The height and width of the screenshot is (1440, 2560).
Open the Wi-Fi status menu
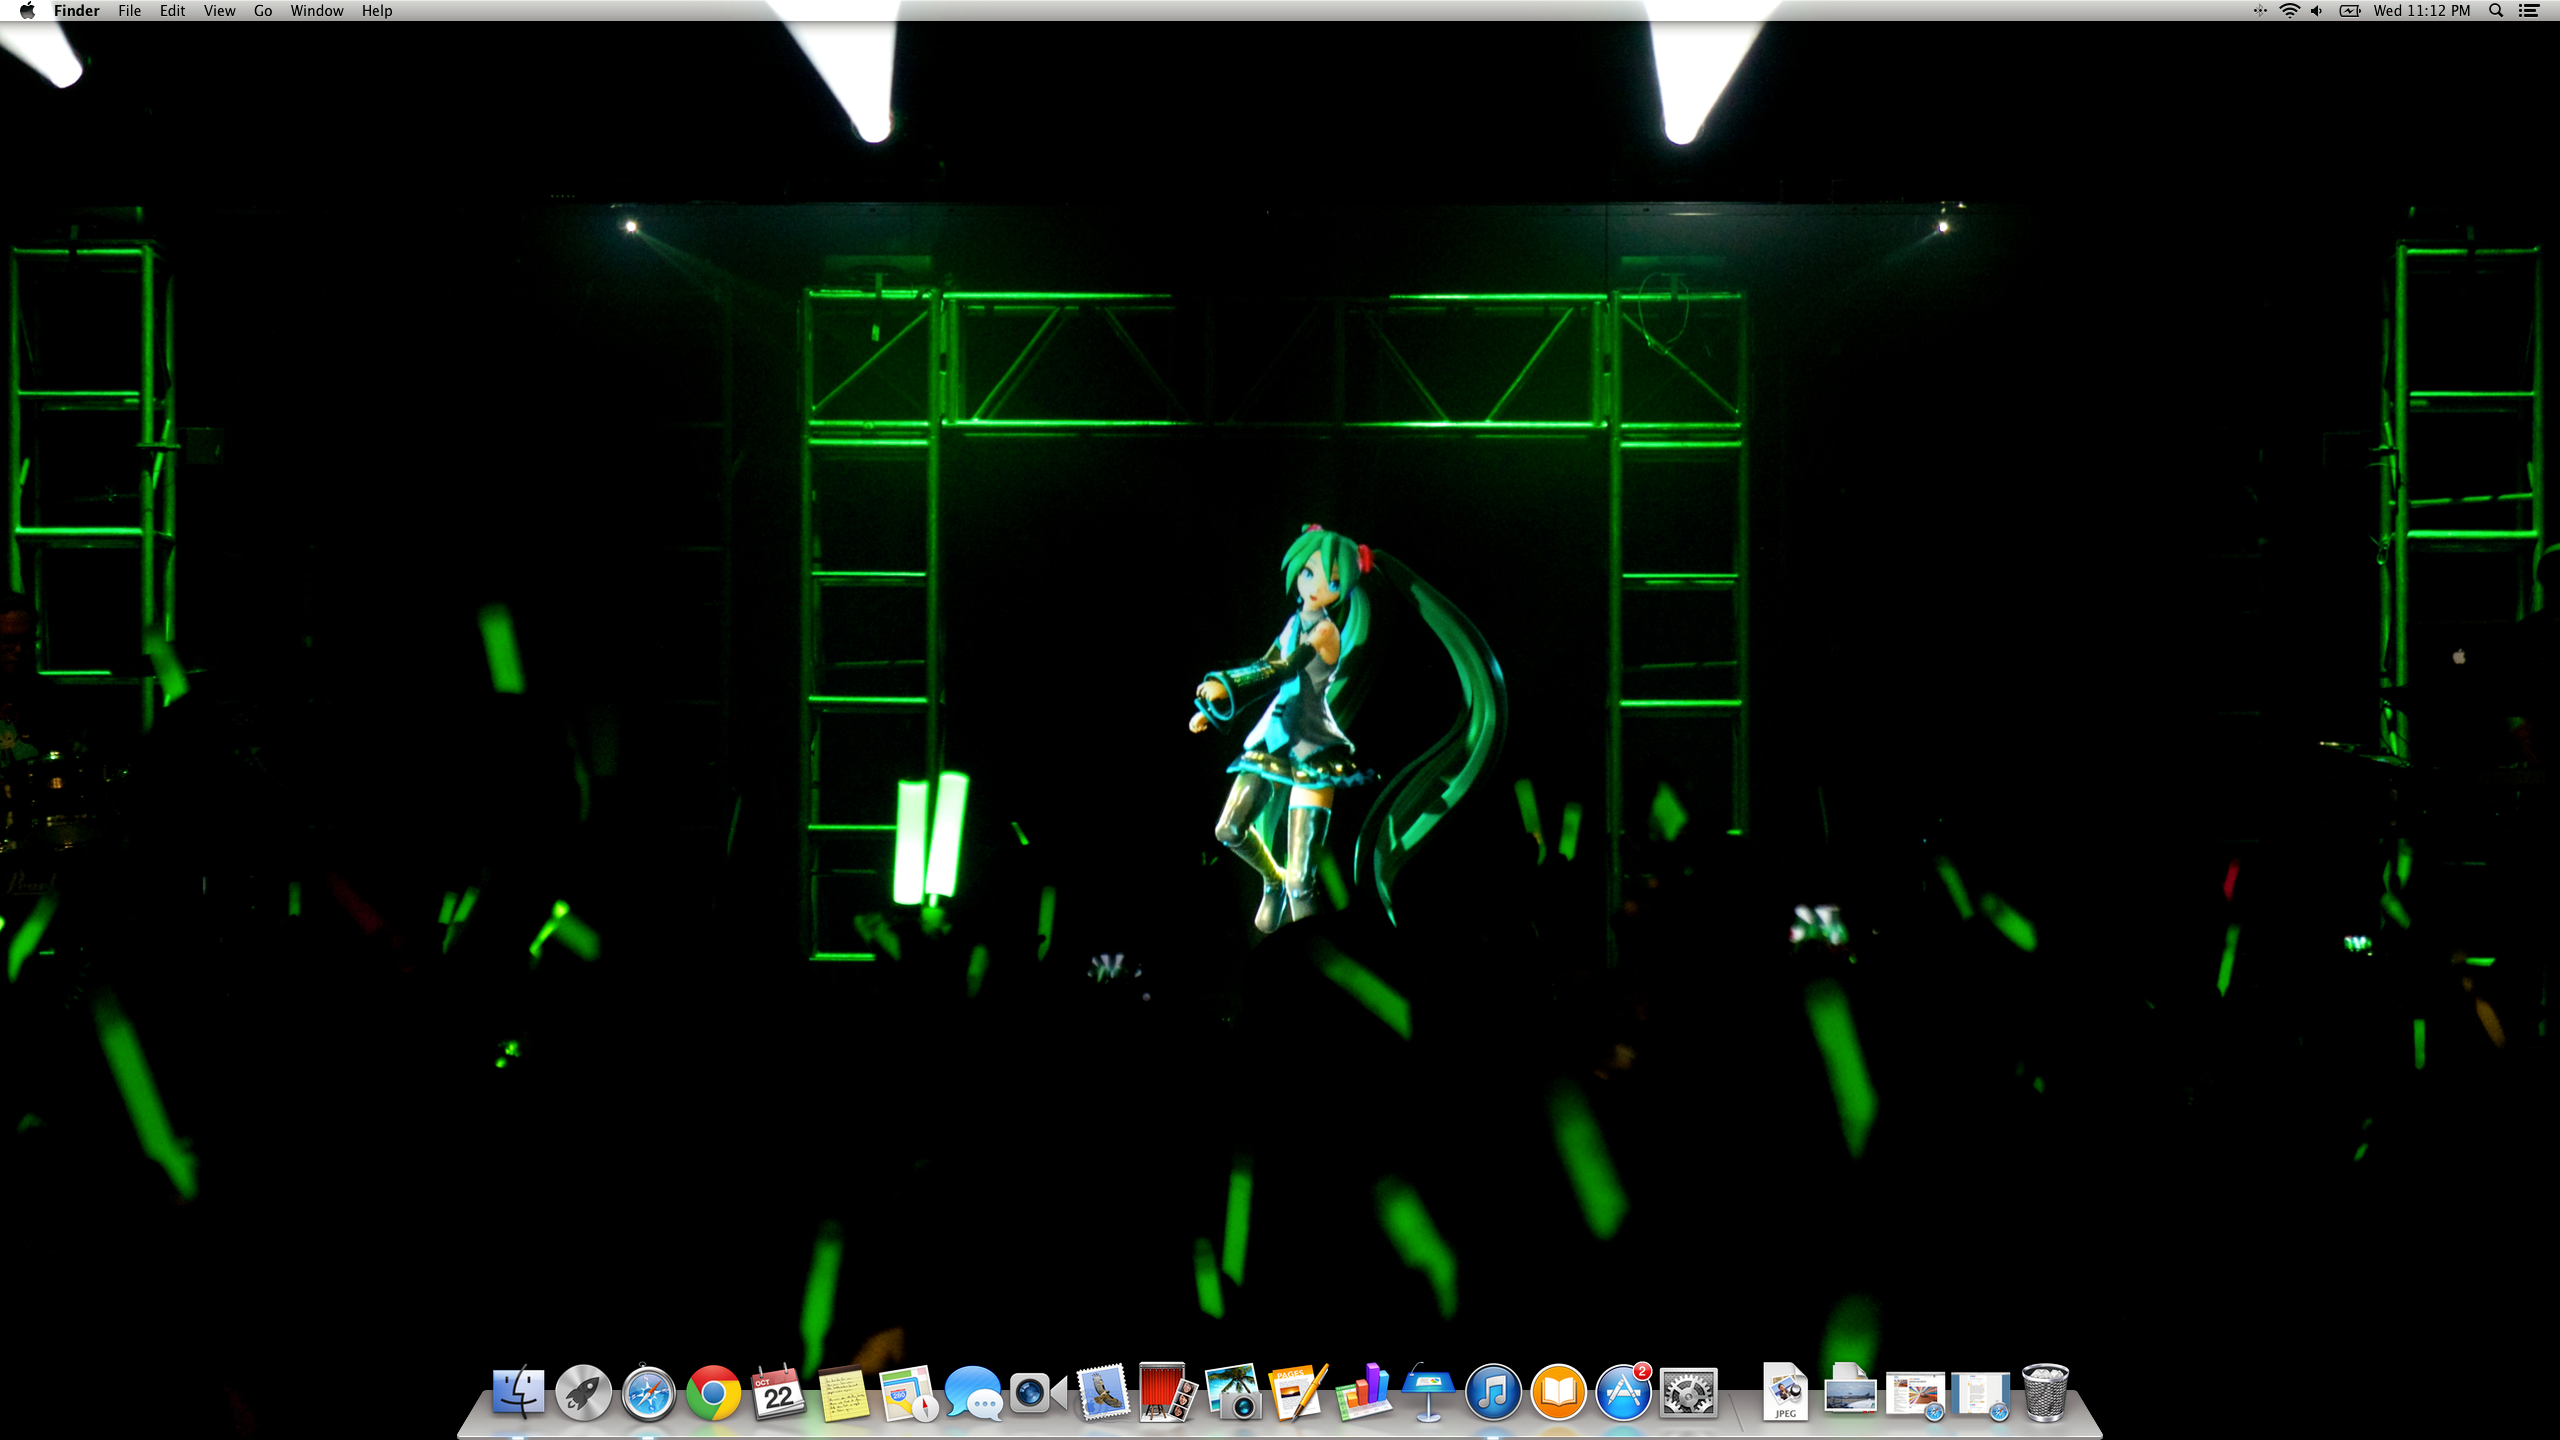tap(2289, 10)
